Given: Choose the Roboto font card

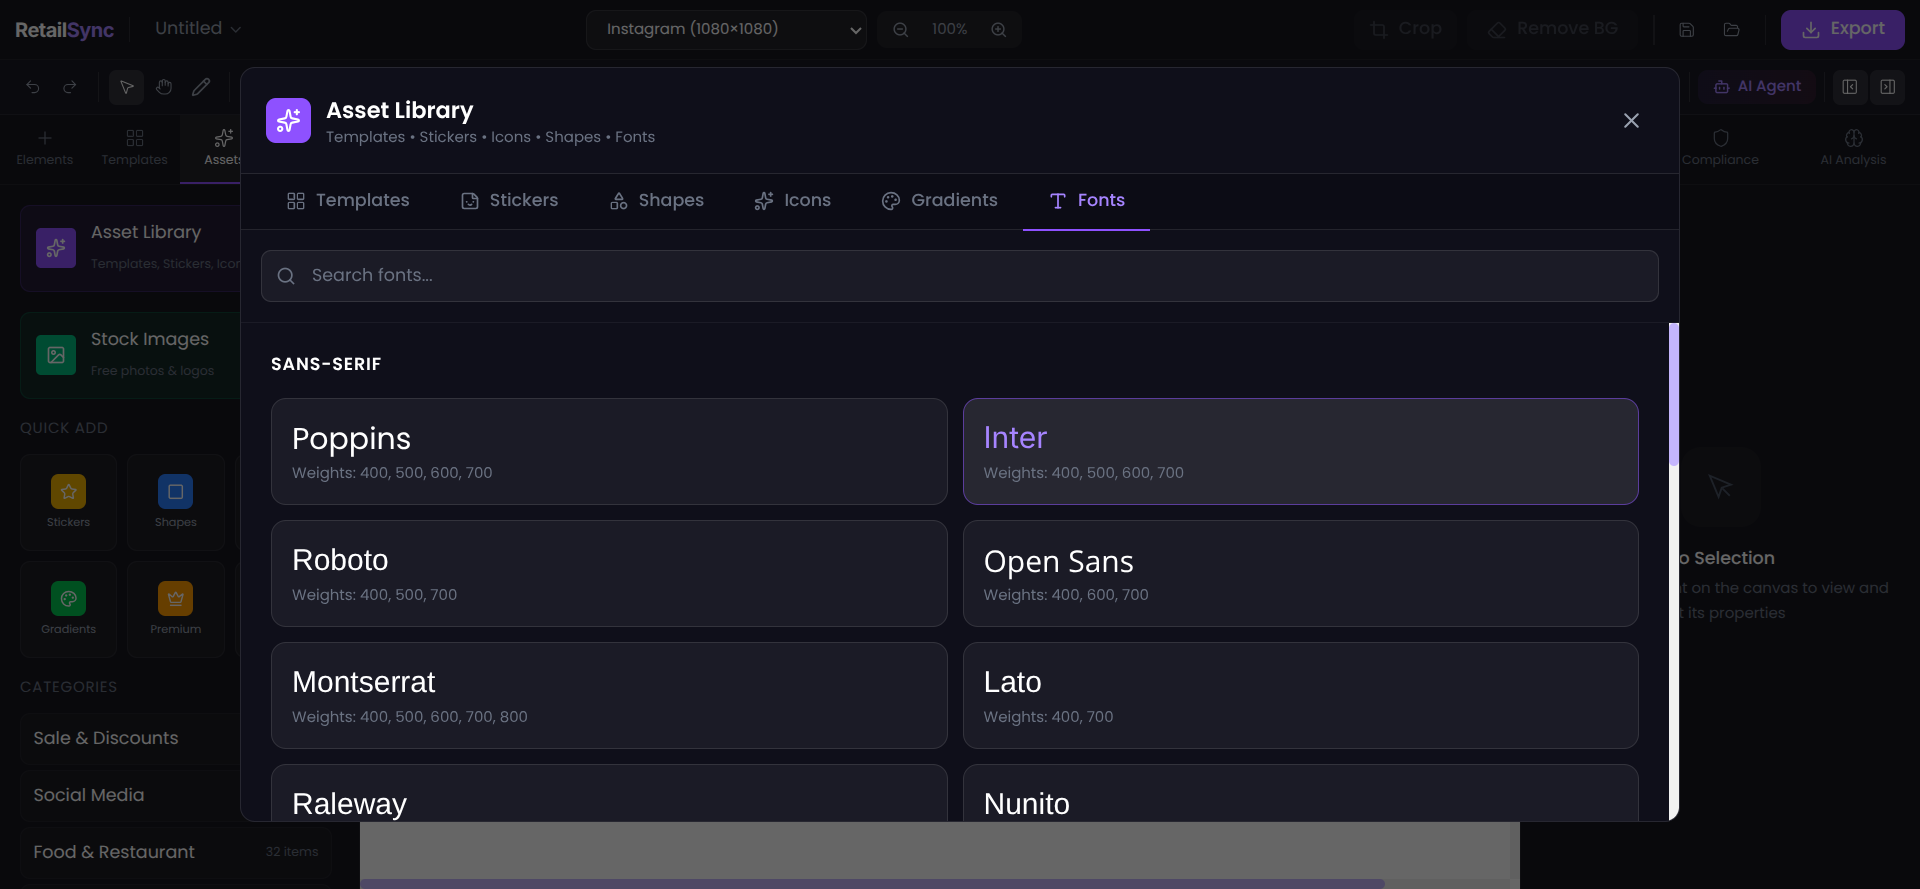Looking at the screenshot, I should click(609, 574).
